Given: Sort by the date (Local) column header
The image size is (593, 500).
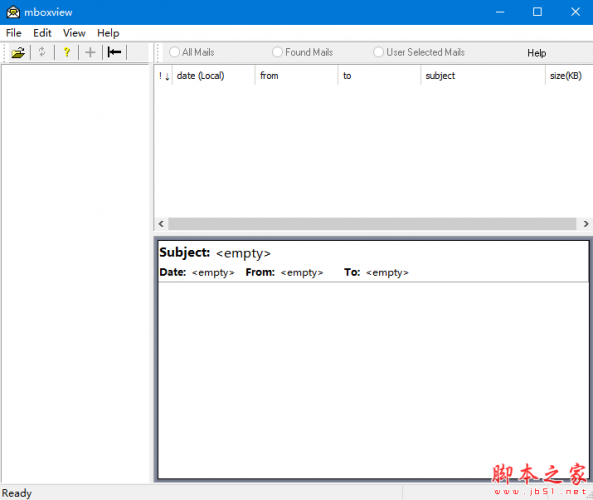Looking at the screenshot, I should pyautogui.click(x=214, y=76).
